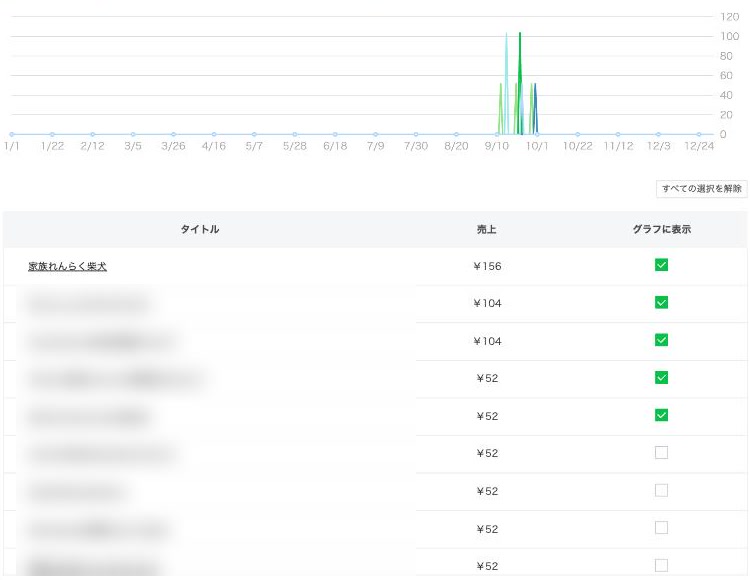The height and width of the screenshot is (580, 750).
Task: Click the 9/10 x-axis date label
Action: pyautogui.click(x=496, y=146)
